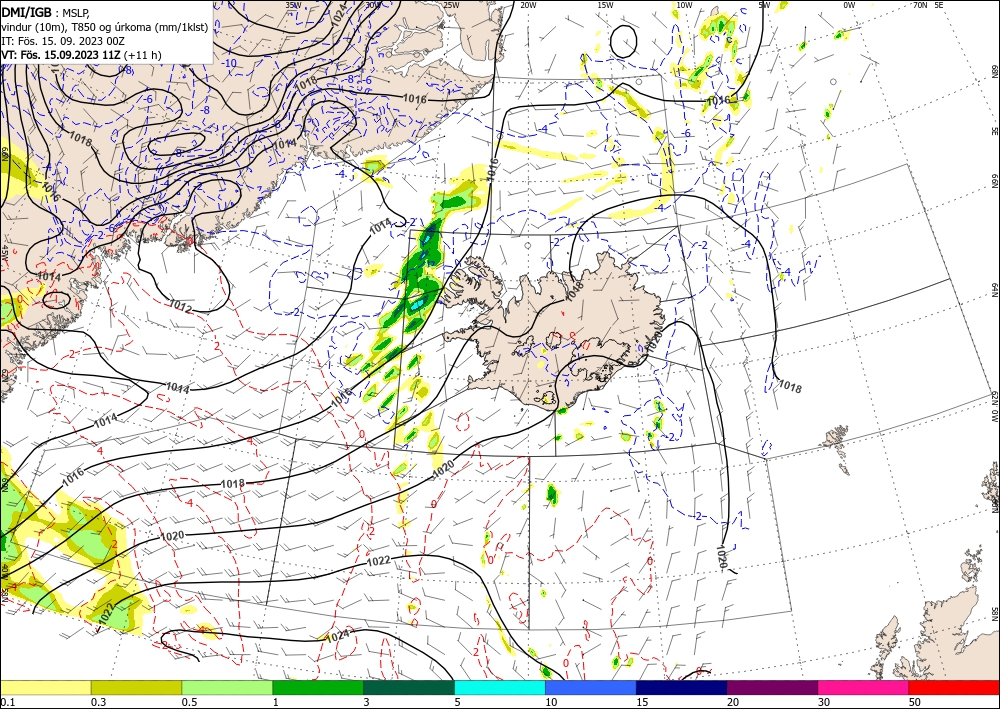The height and width of the screenshot is (709, 1000).
Task: Click the navy 15–20 legend color segment
Action: (x=682, y=688)
